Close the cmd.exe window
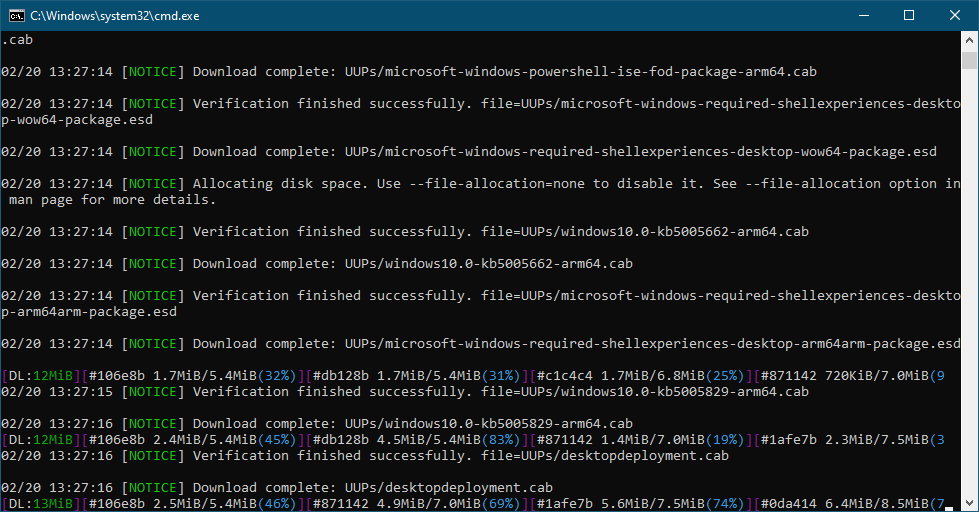Image resolution: width=979 pixels, height=512 pixels. point(955,16)
